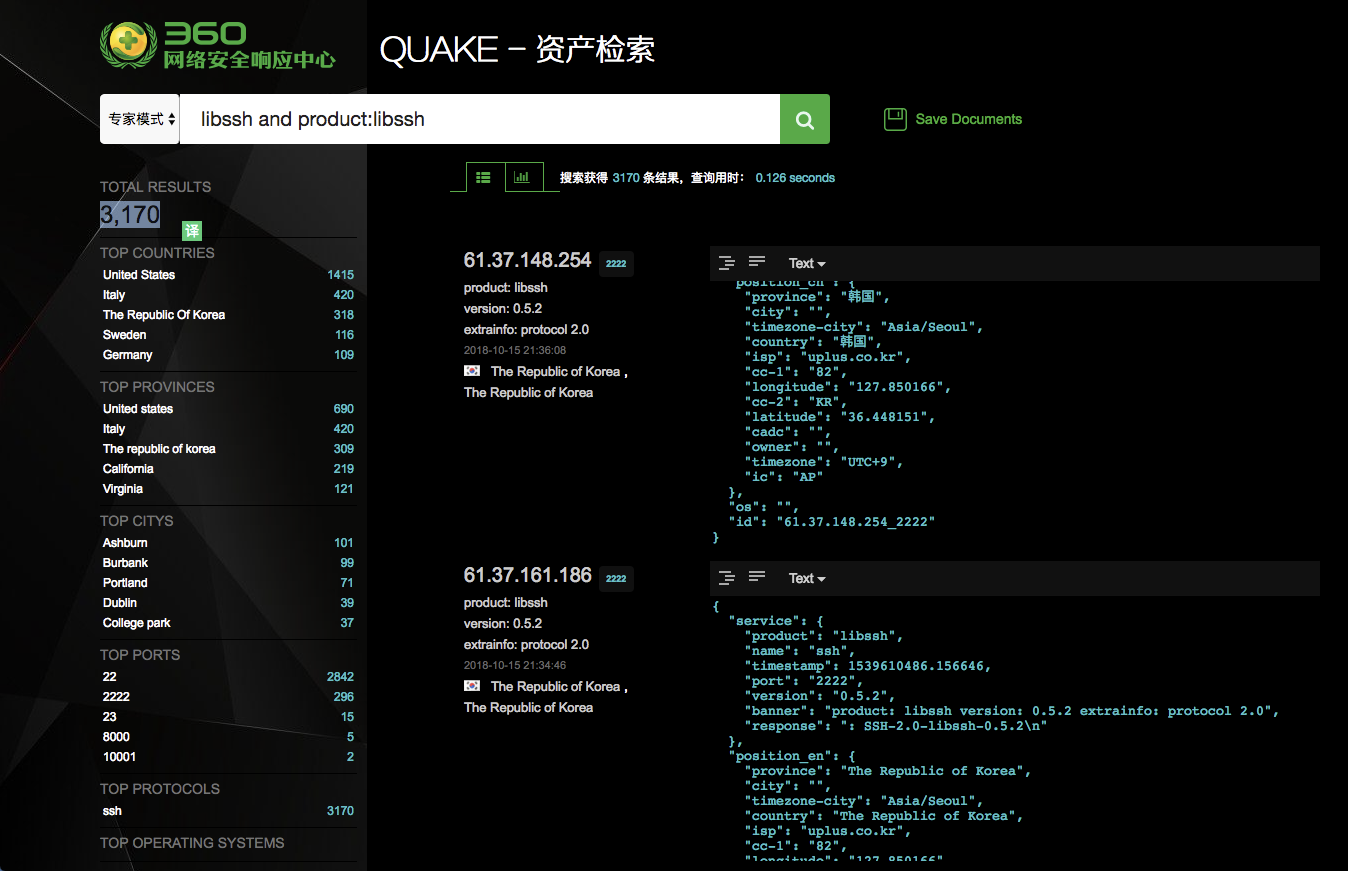This screenshot has width=1348, height=871.
Task: Compact the JSON in the 61.37.161.186 result
Action: 757,577
